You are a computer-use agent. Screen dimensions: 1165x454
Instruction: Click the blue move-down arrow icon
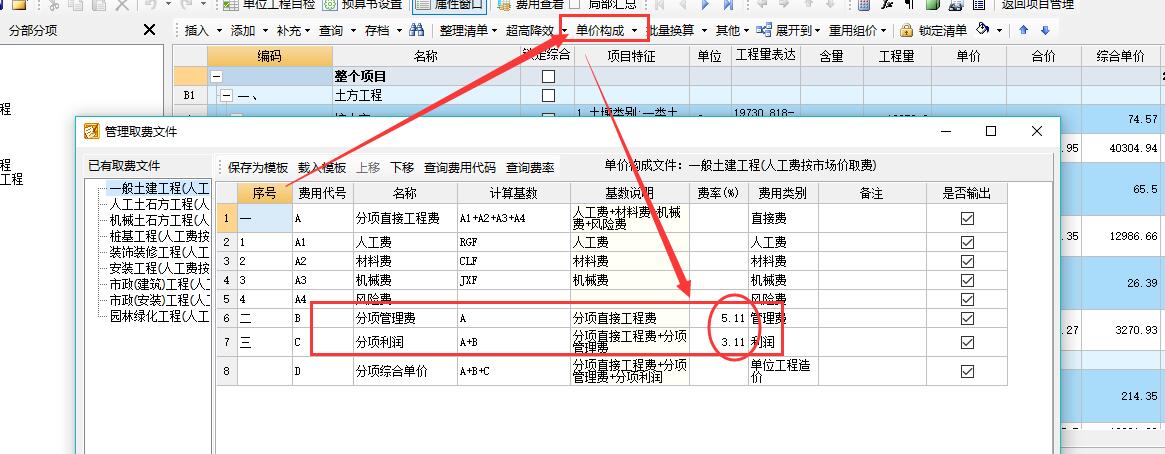1045,30
